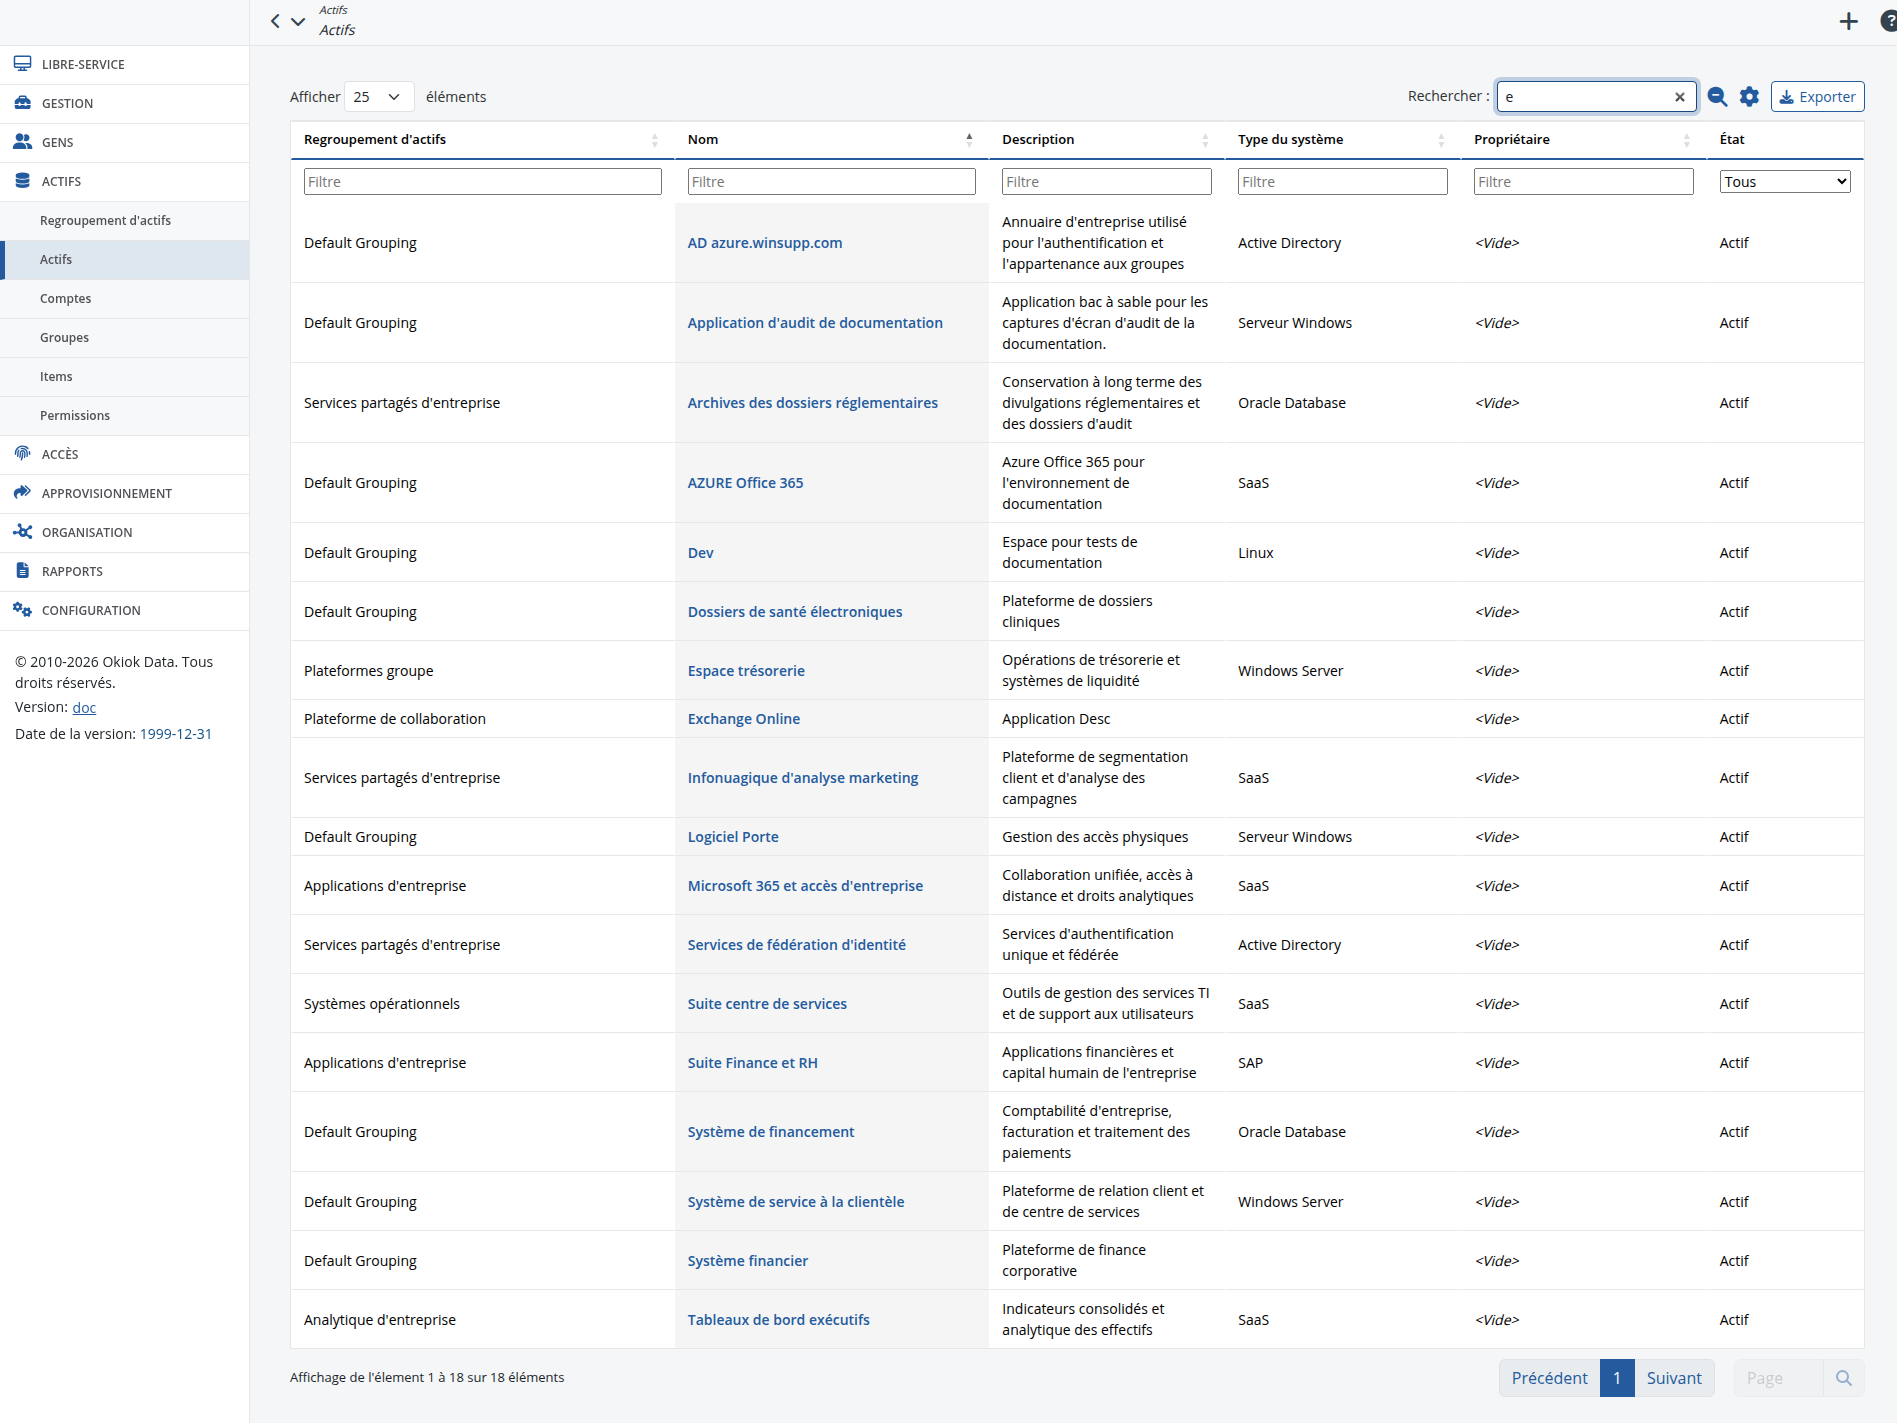Click the plus add asset icon
The width and height of the screenshot is (1897, 1423).
(x=1848, y=21)
